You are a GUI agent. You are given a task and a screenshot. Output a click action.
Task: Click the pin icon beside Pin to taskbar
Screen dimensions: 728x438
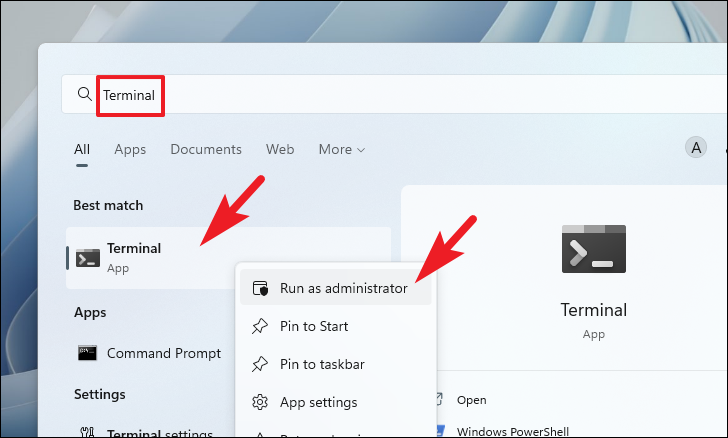[x=260, y=364]
